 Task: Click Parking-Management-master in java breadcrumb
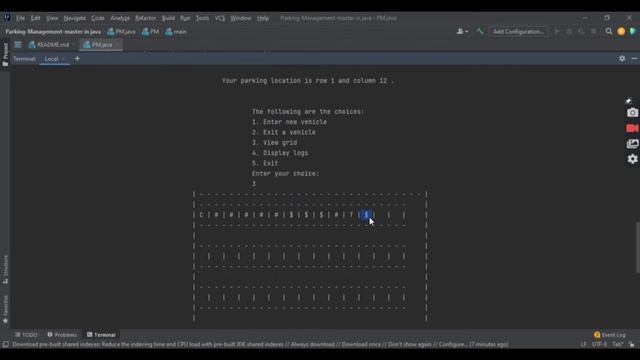53,31
